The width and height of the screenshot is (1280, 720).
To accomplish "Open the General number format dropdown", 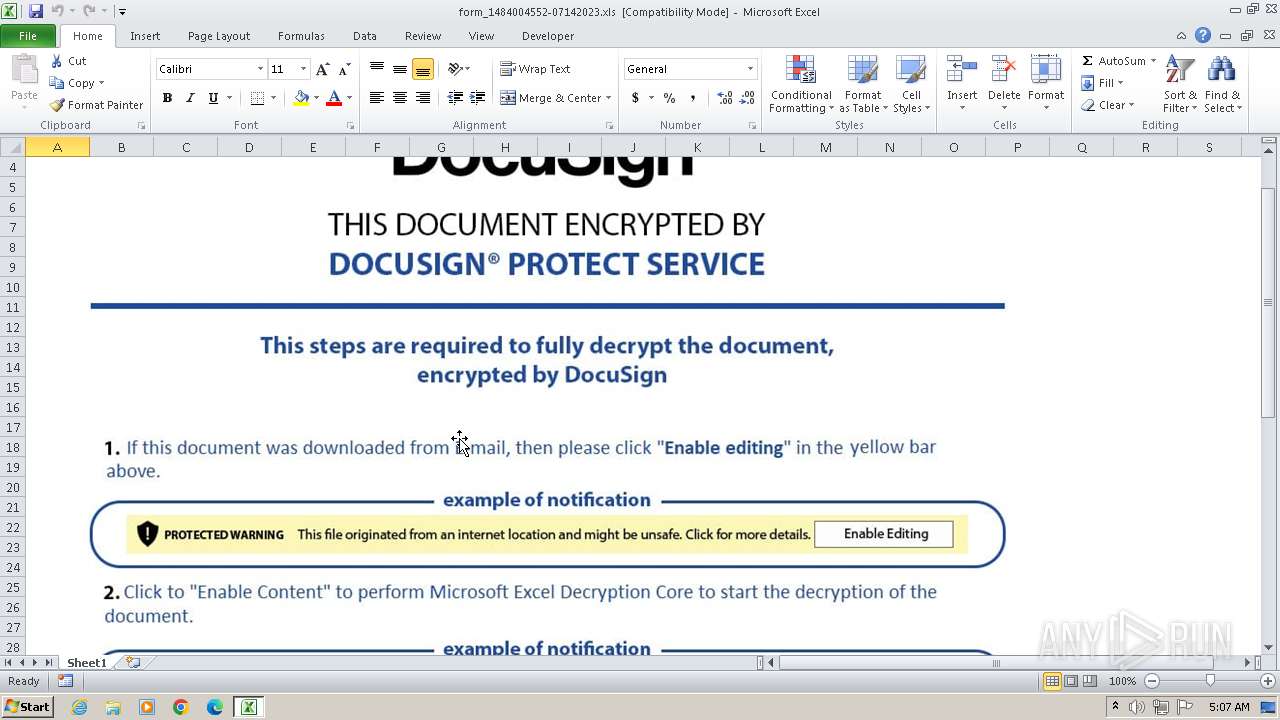I will (750, 69).
